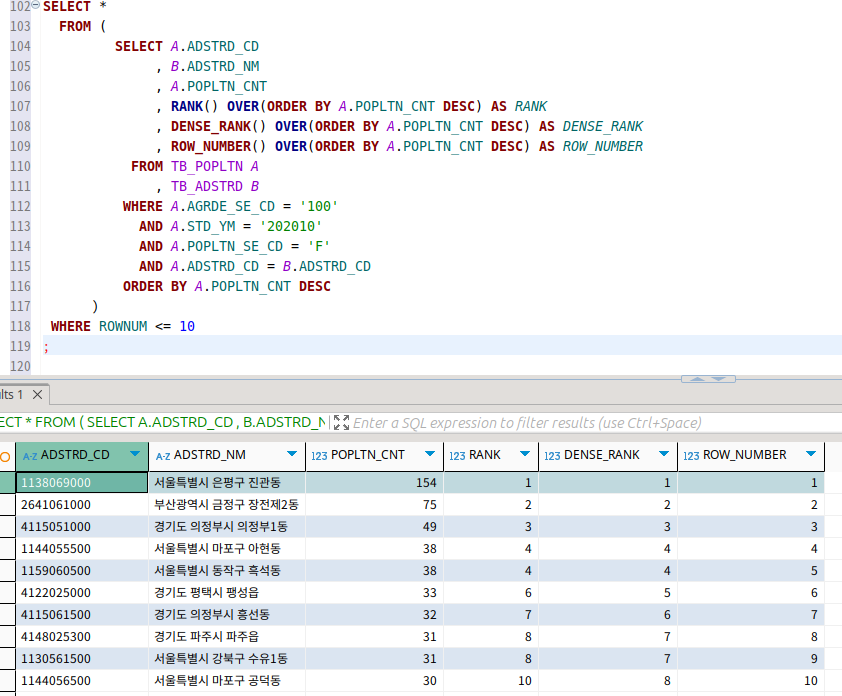Select the ROW_NUMBER column header

[744, 455]
